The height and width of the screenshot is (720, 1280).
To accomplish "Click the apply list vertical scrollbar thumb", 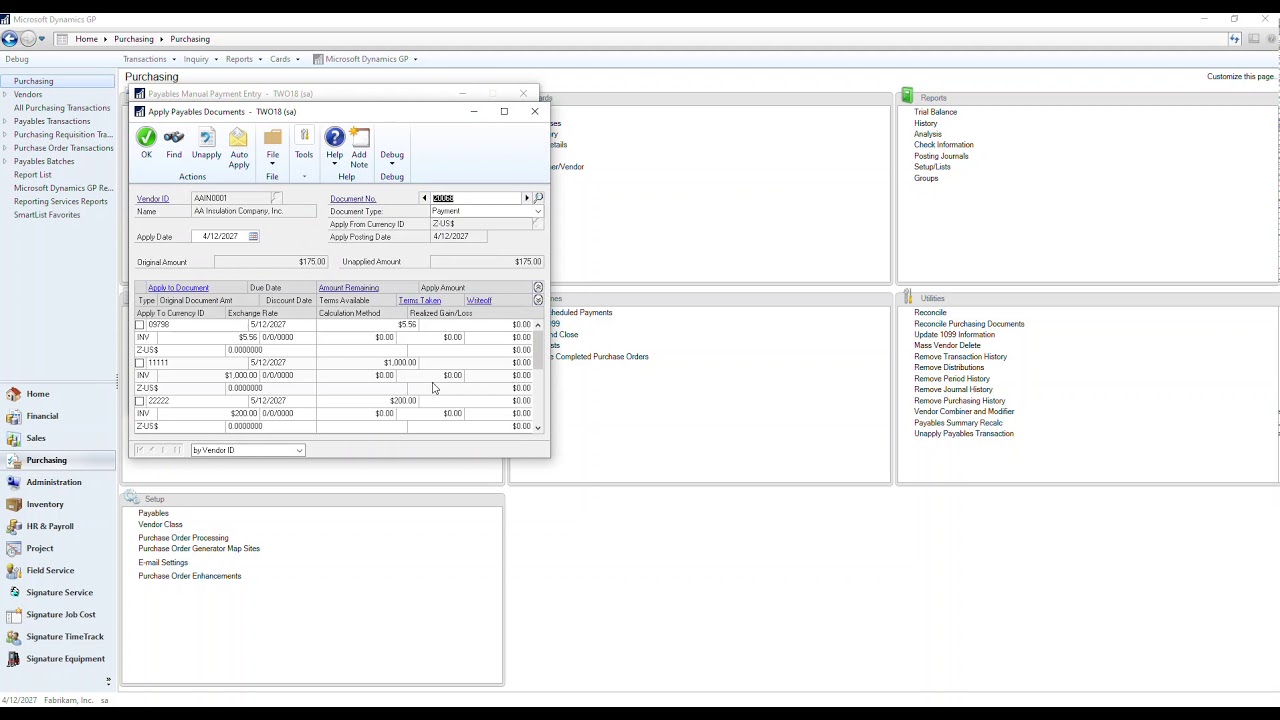I will point(538,350).
